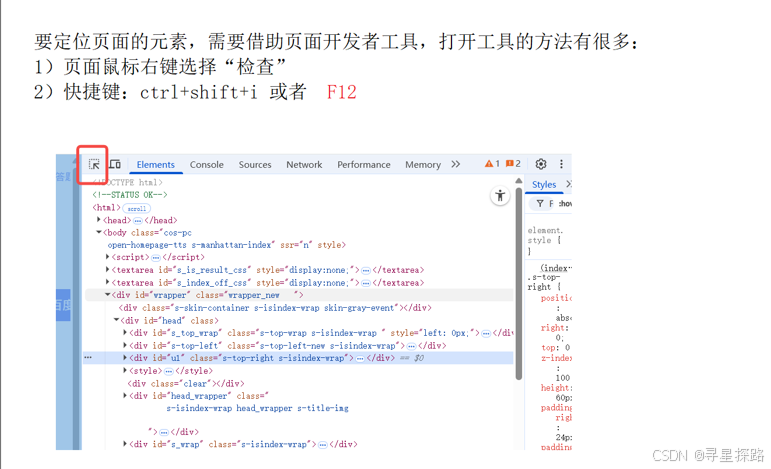Click the scroll-up arrow of the Elements panel scrollbar

pos(519,181)
